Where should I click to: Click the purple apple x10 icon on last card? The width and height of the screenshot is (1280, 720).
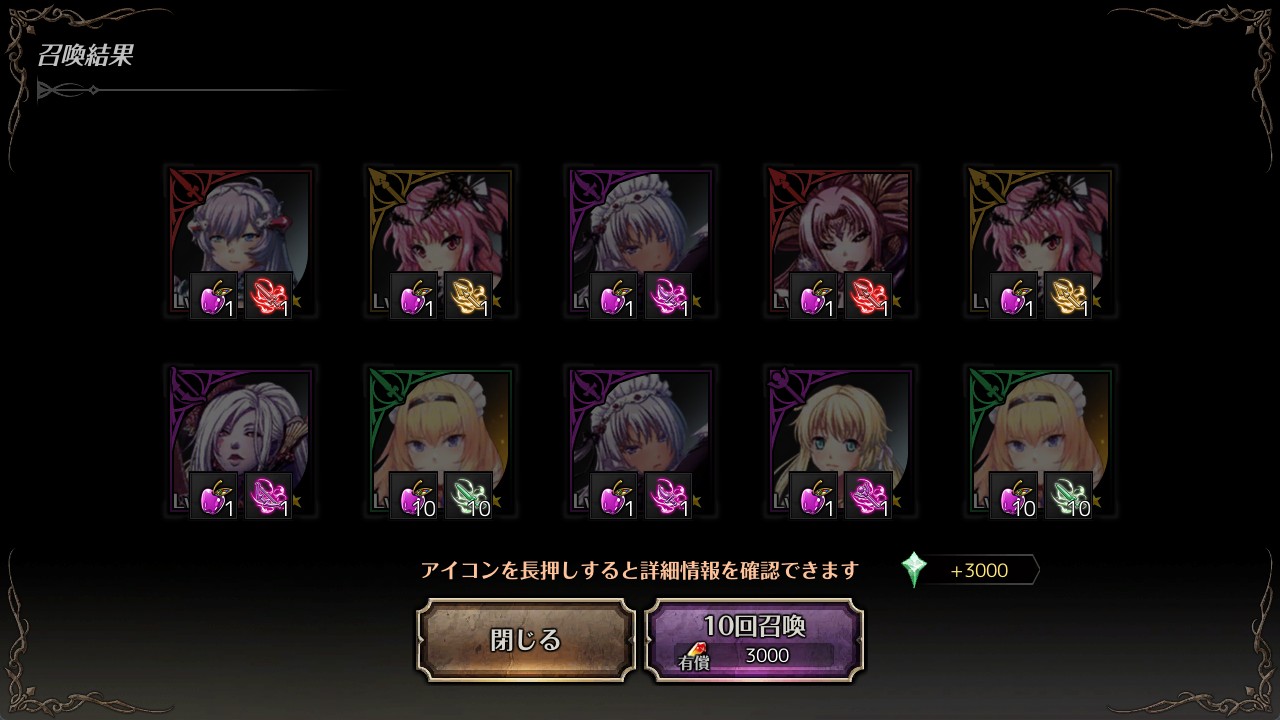1014,496
